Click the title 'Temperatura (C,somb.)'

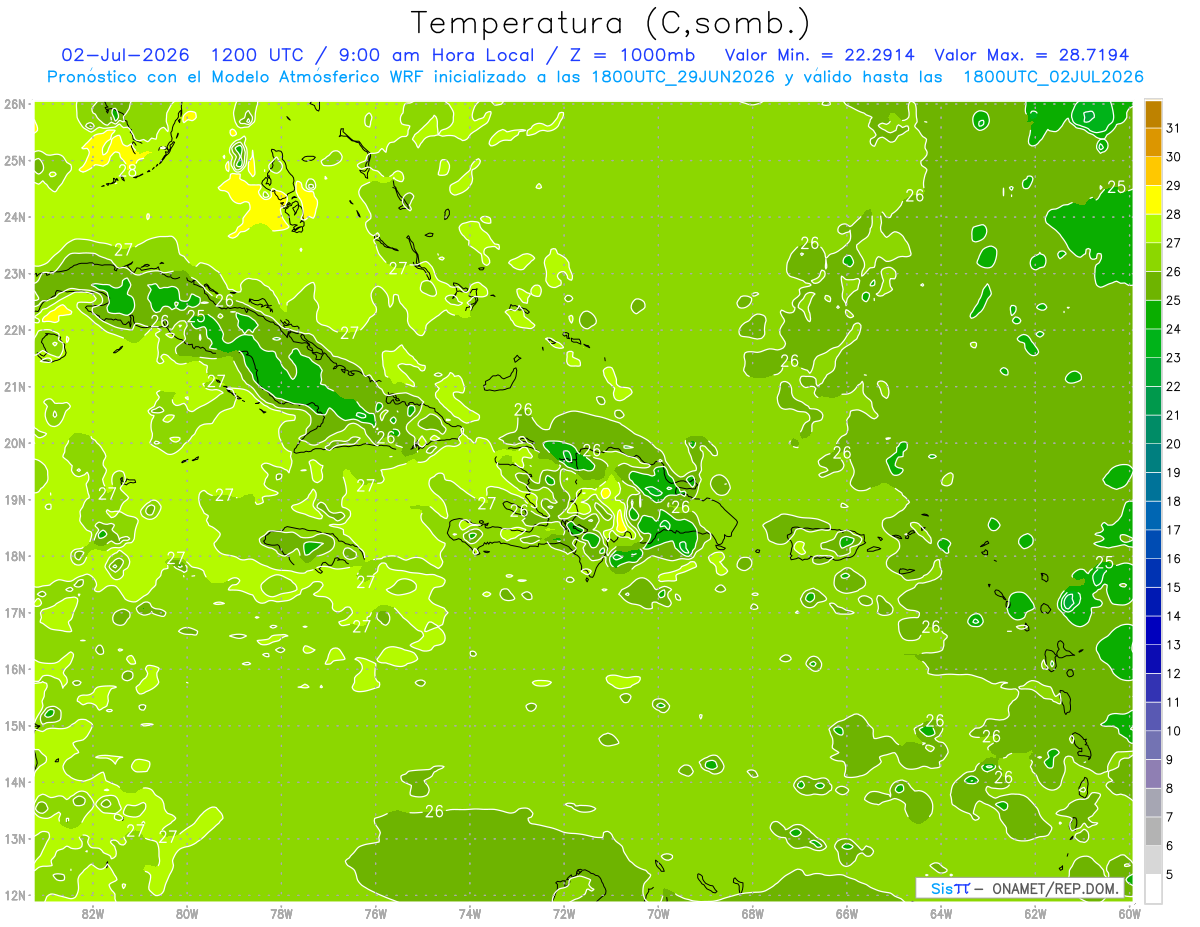tap(611, 23)
